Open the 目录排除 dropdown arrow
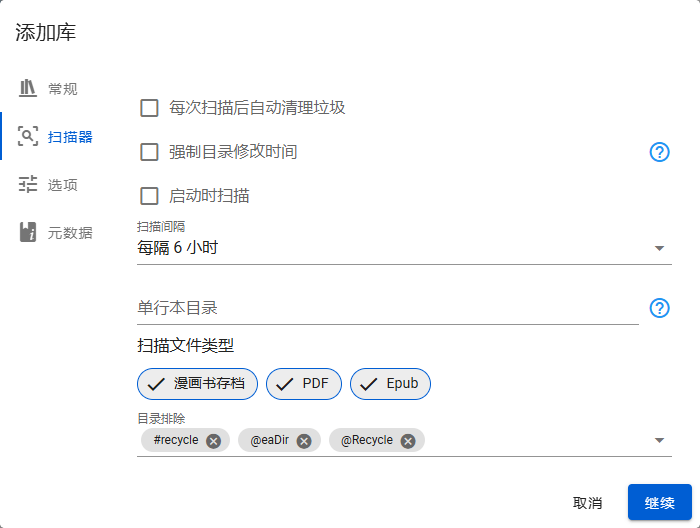Viewport: 700px width, 528px height. click(659, 440)
